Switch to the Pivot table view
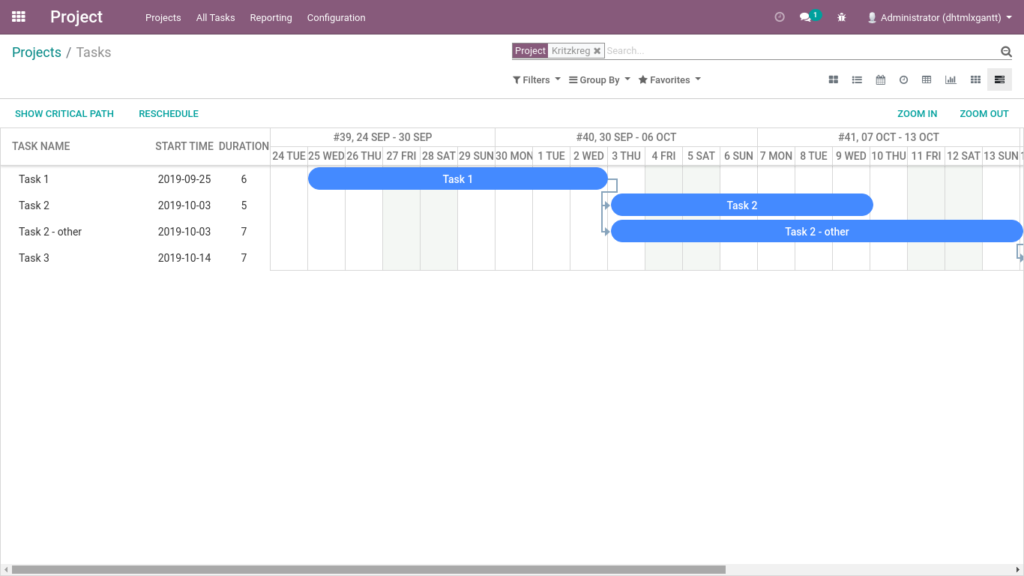1024x576 pixels. click(927, 79)
